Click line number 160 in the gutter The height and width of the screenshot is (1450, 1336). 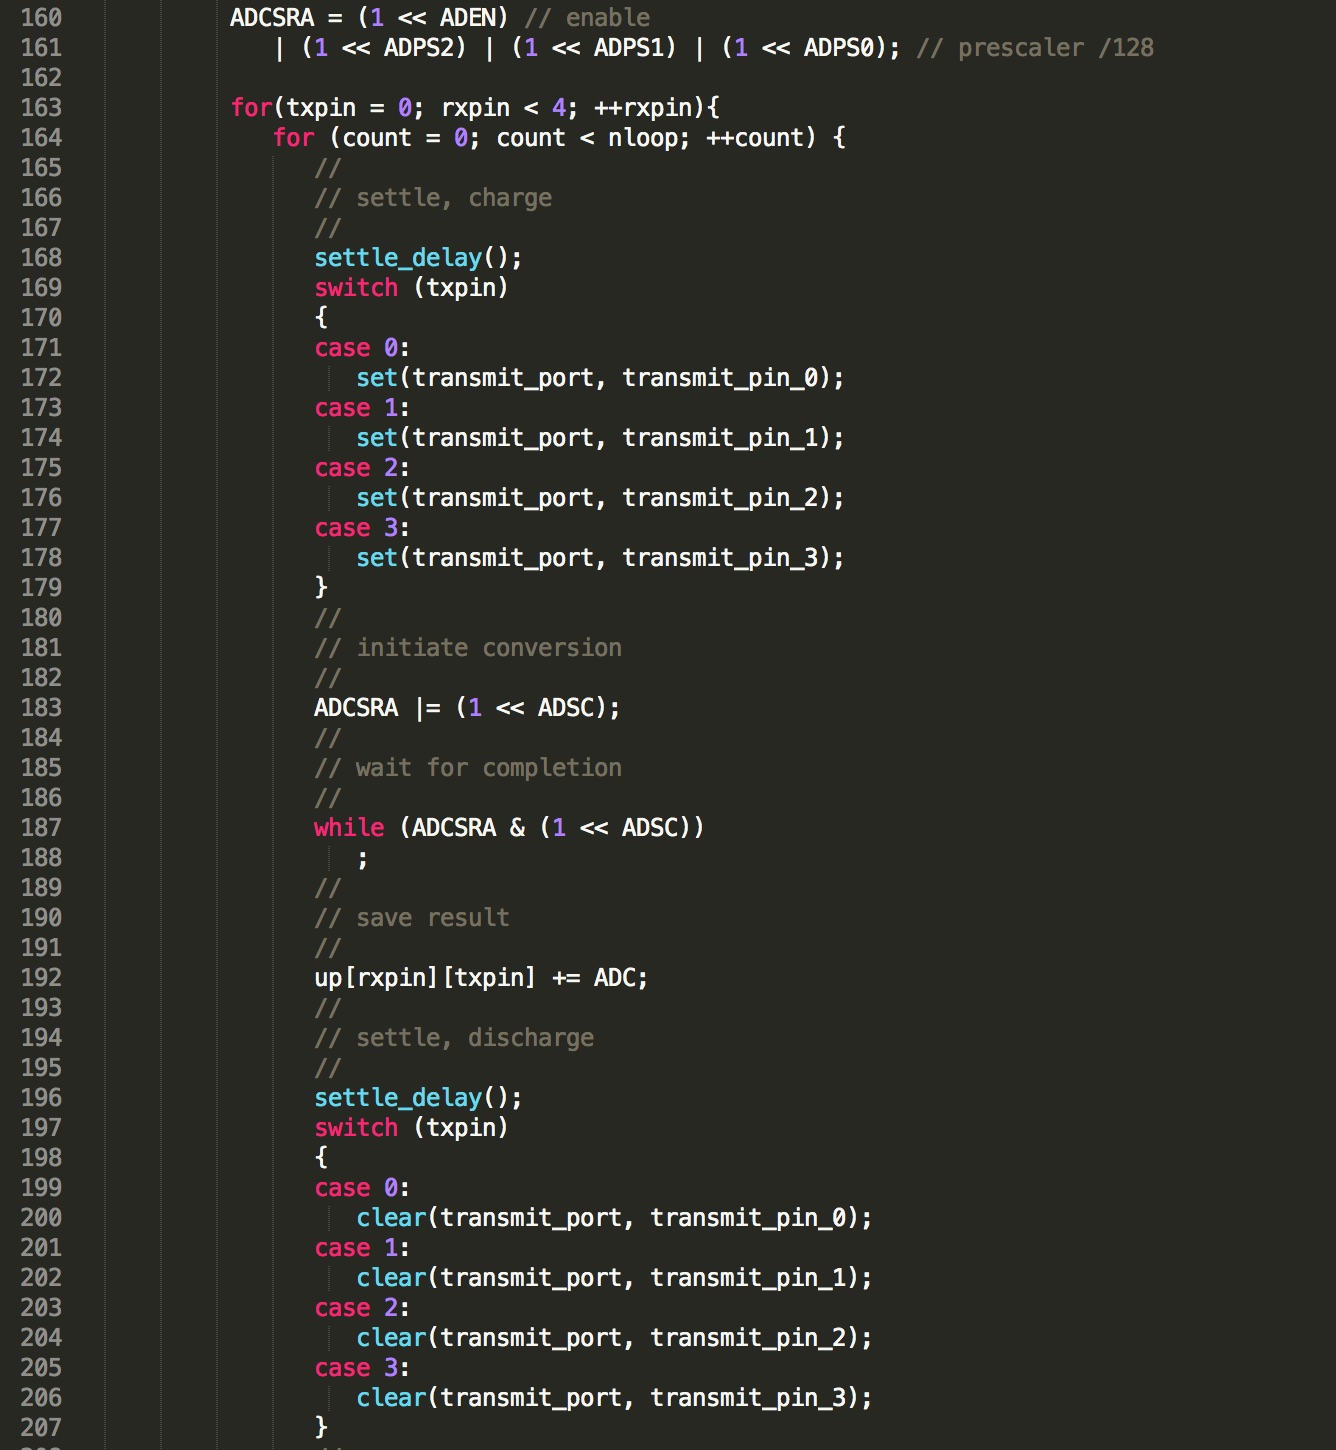point(41,18)
